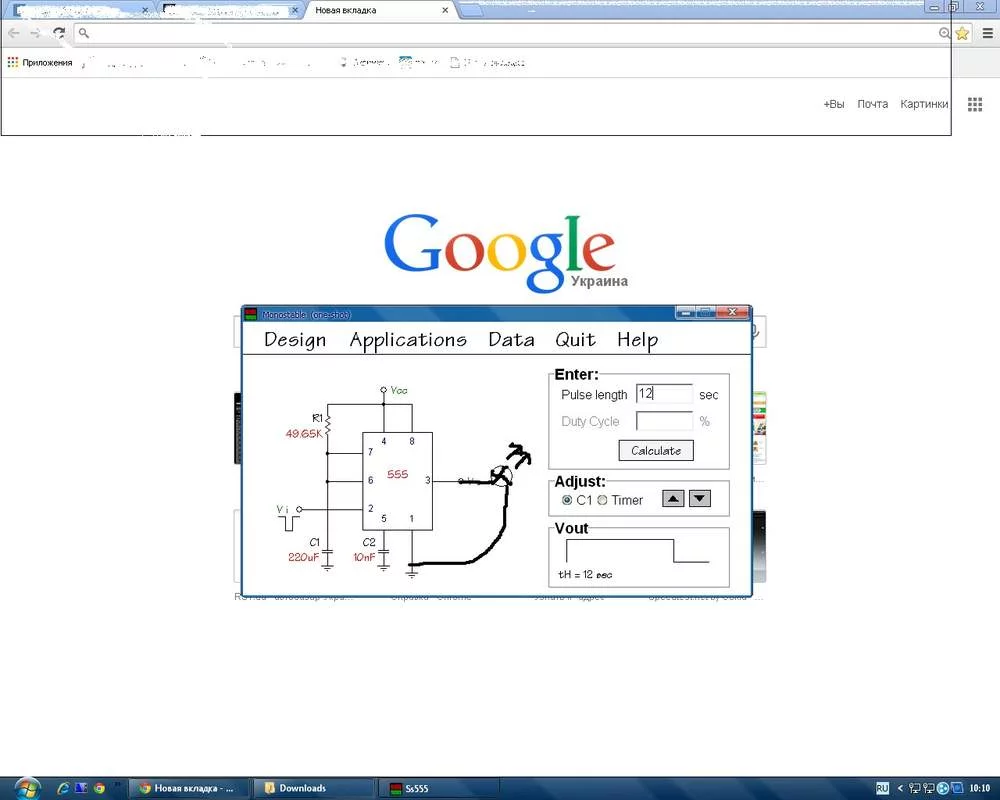Open the Help menu
Image resolution: width=1000 pixels, height=800 pixels.
pos(637,340)
